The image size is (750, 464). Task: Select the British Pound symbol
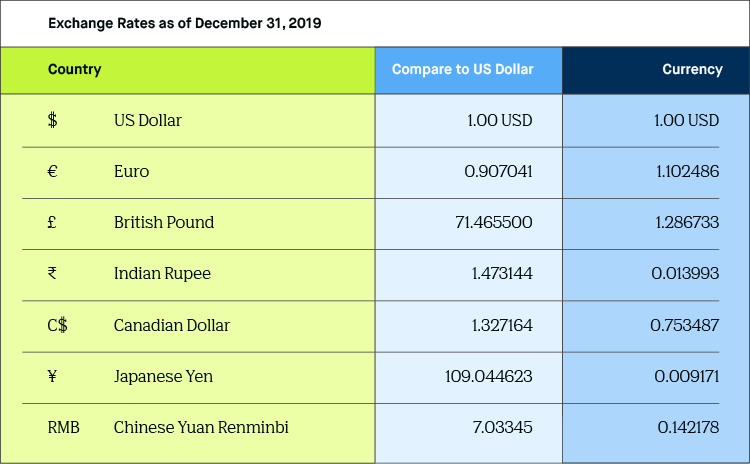tap(53, 223)
